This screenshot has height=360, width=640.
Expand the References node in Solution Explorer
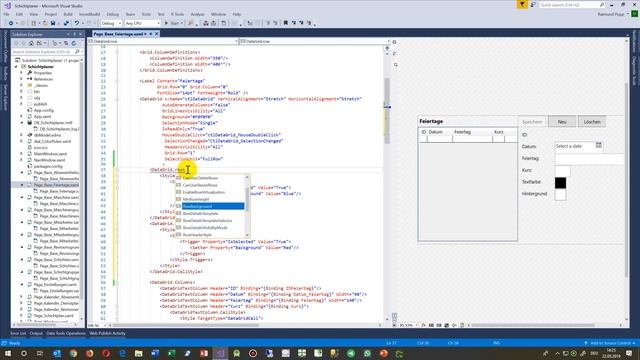click(22, 79)
